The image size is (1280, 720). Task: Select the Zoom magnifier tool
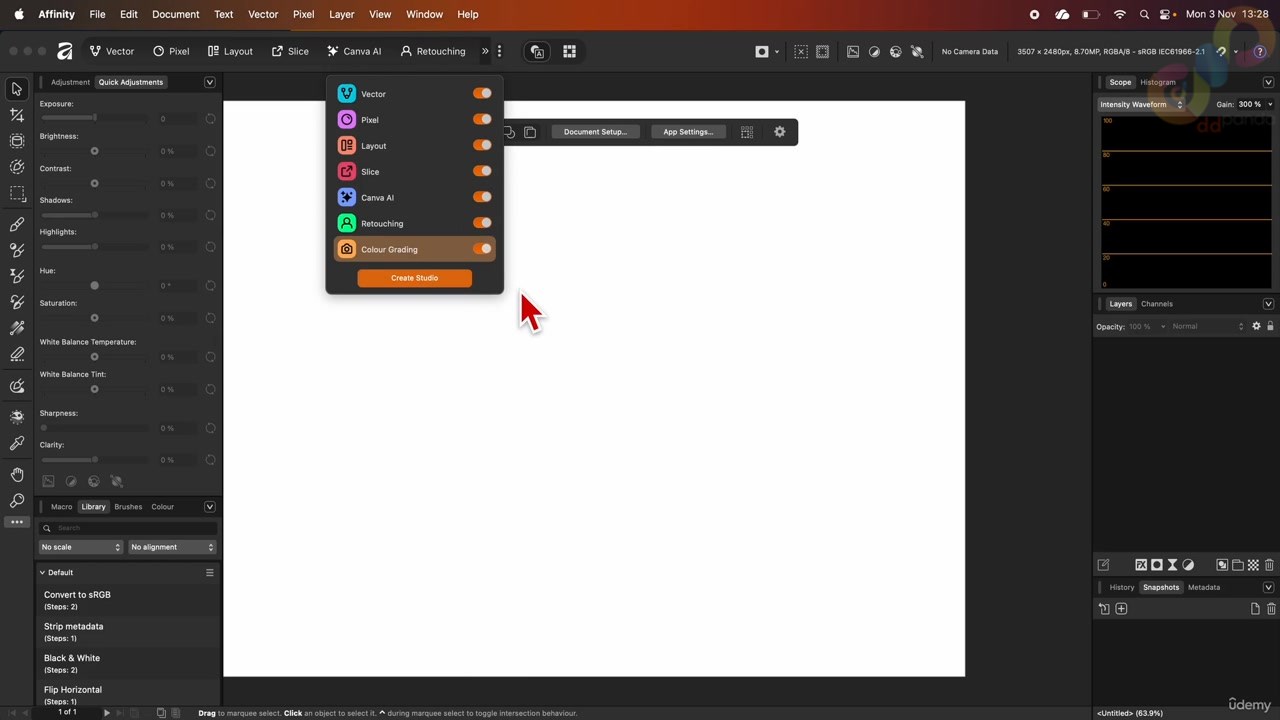point(17,500)
